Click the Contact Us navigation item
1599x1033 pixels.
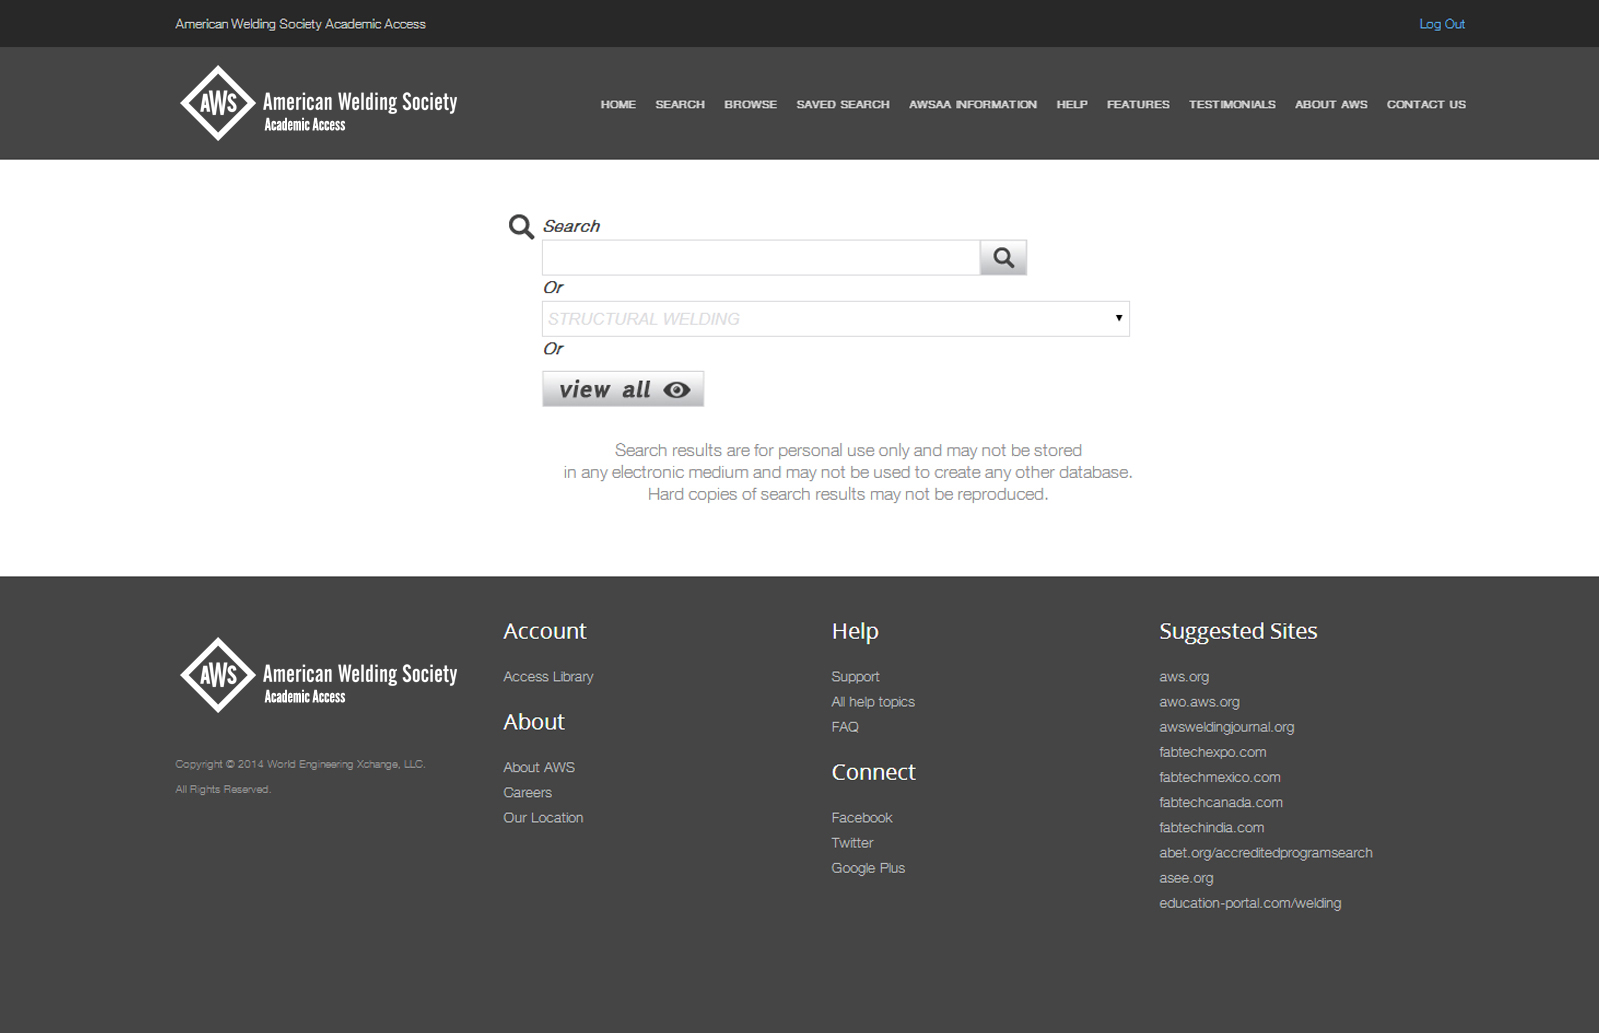click(x=1425, y=105)
